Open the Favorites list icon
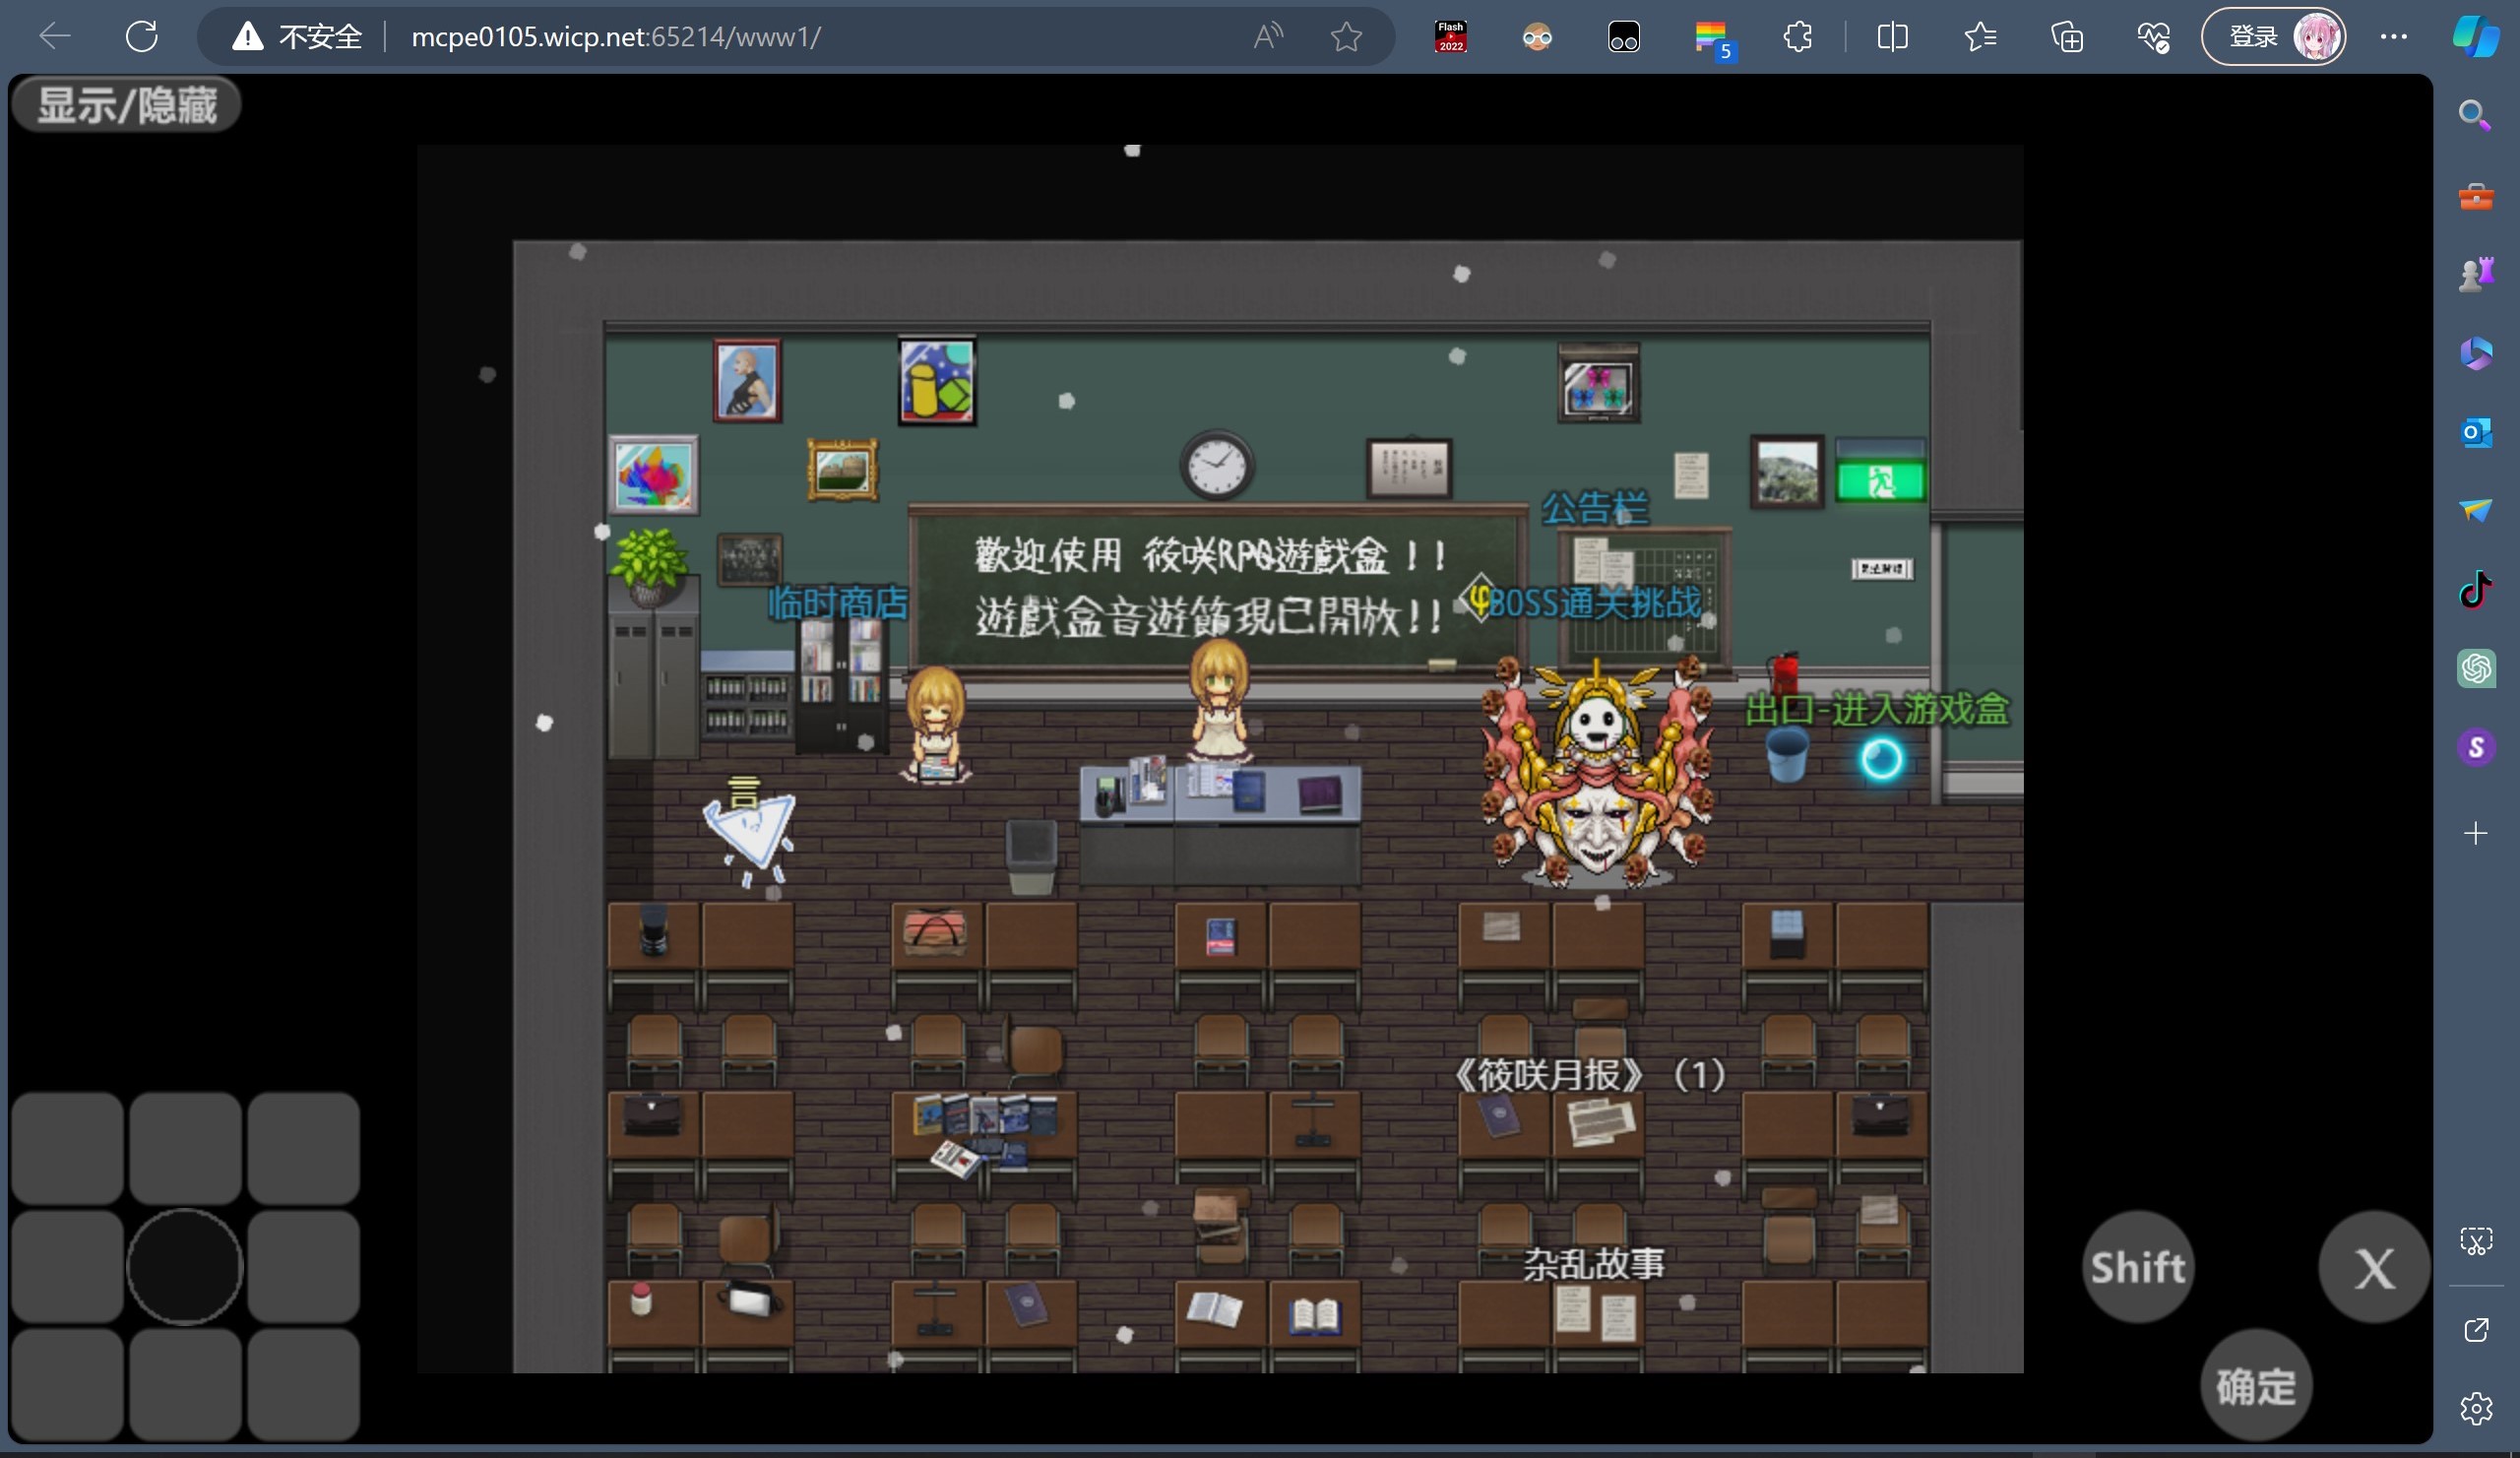 click(x=1979, y=37)
